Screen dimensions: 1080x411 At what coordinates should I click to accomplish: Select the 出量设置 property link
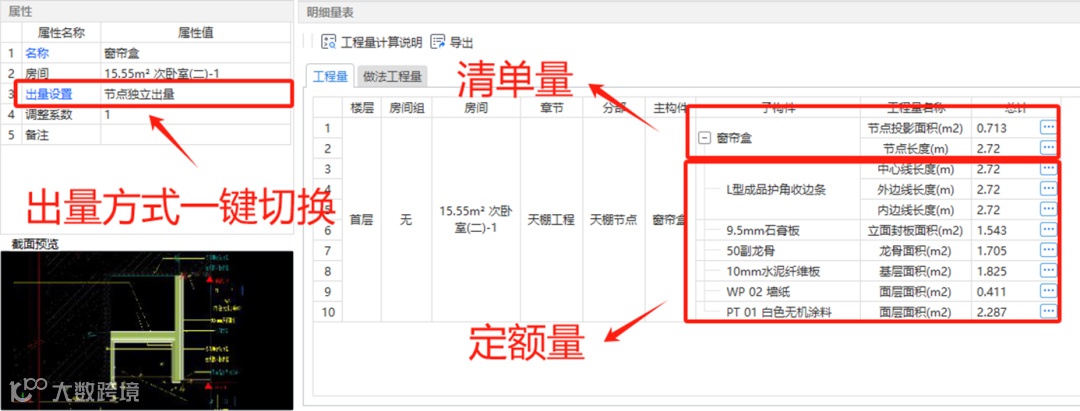[48, 94]
